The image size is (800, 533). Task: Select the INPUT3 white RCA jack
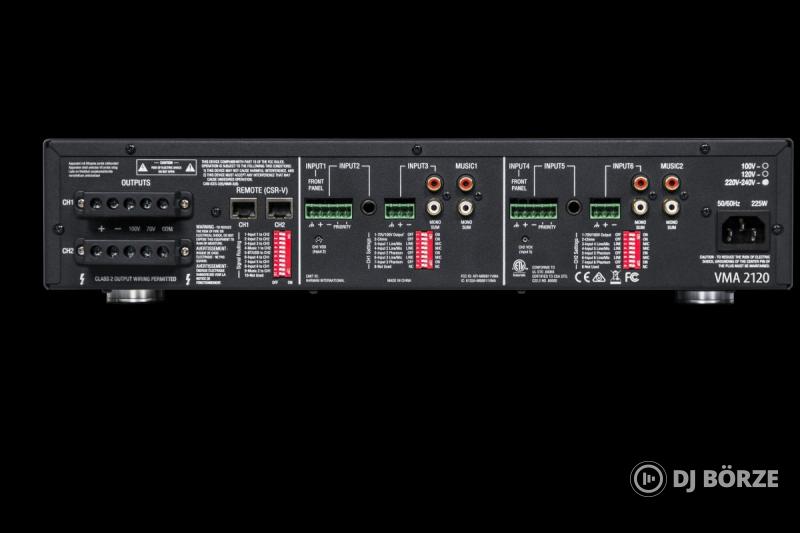pos(434,207)
